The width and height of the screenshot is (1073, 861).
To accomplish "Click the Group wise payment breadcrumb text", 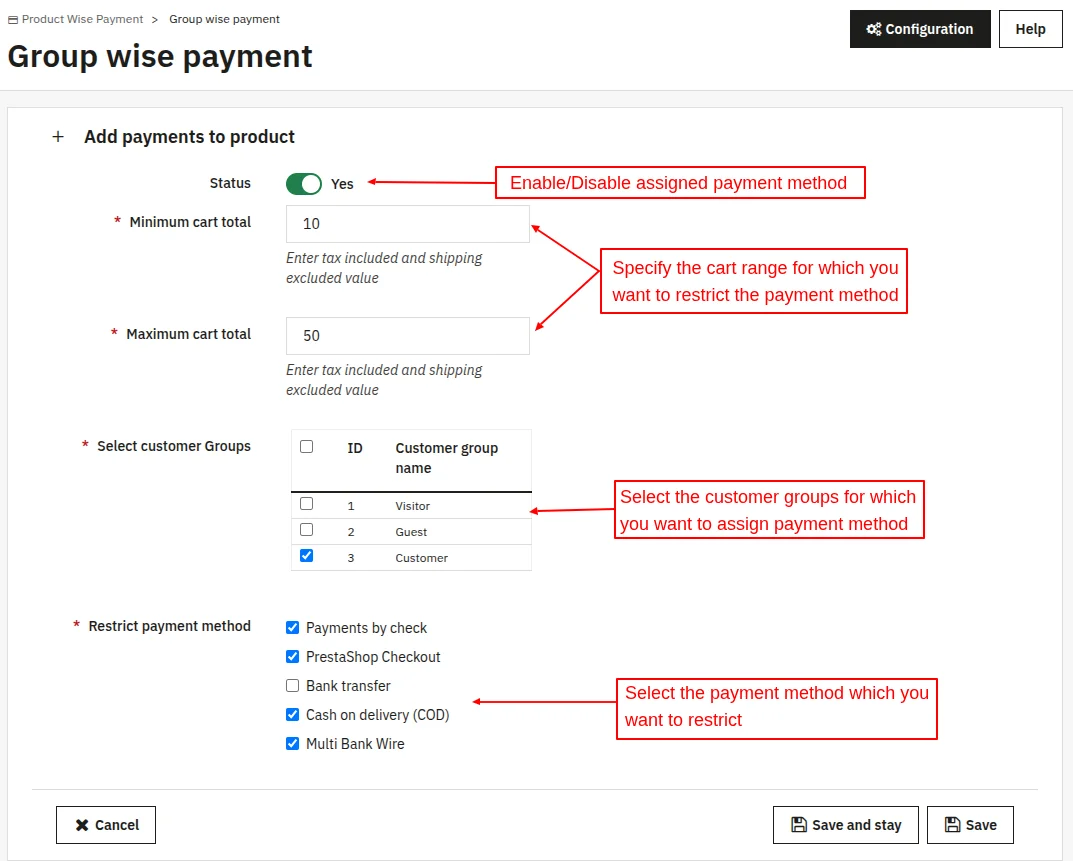I will [224, 19].
